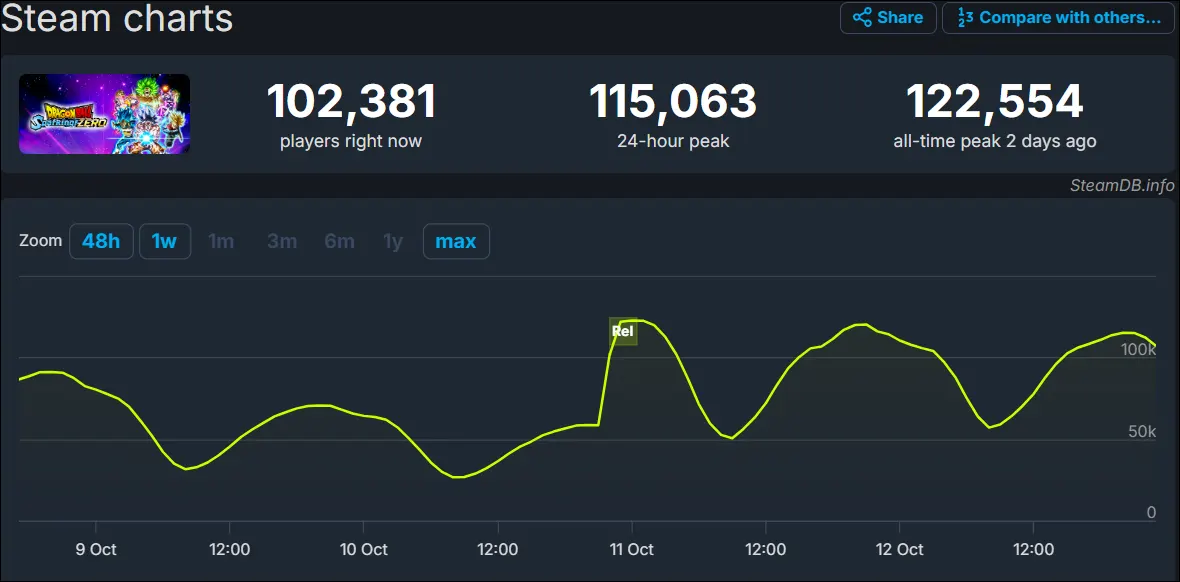
Task: Click the 122,554 all-time peak value
Action: 994,102
